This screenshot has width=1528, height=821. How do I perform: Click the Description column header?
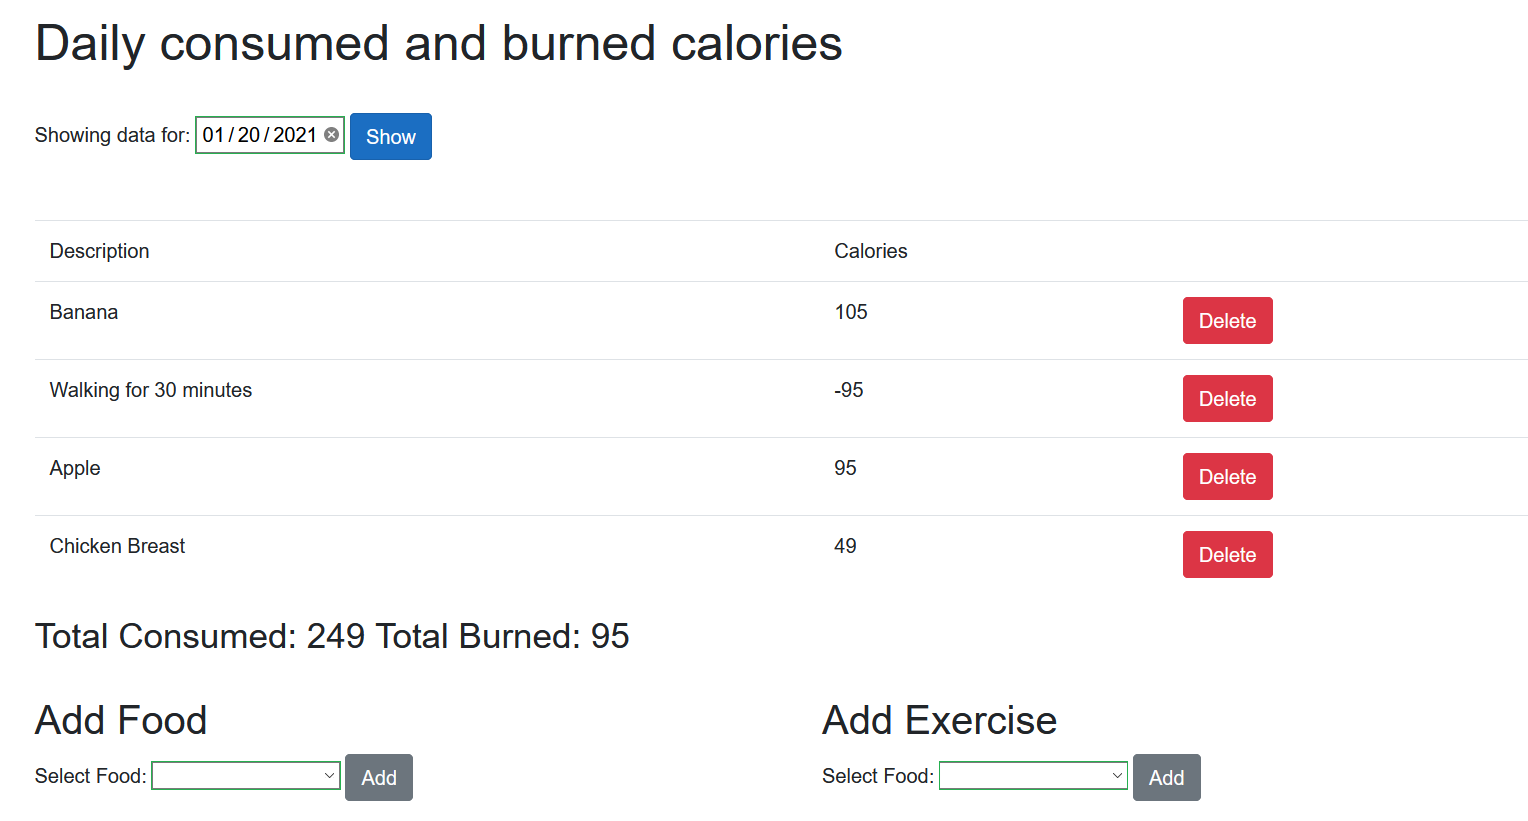(100, 251)
